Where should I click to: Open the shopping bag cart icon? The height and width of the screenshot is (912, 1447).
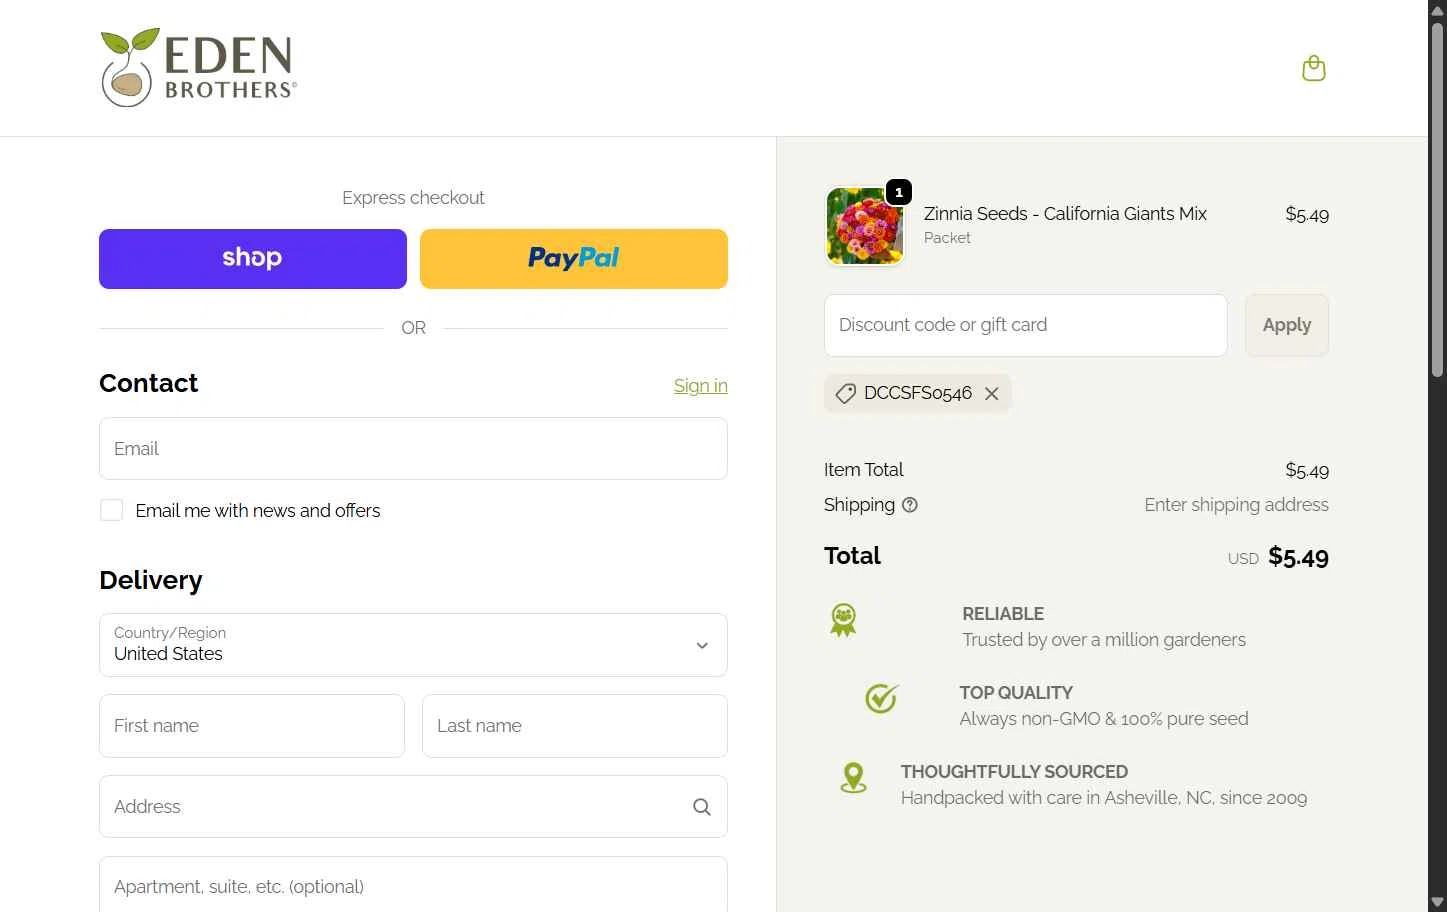pyautogui.click(x=1313, y=68)
